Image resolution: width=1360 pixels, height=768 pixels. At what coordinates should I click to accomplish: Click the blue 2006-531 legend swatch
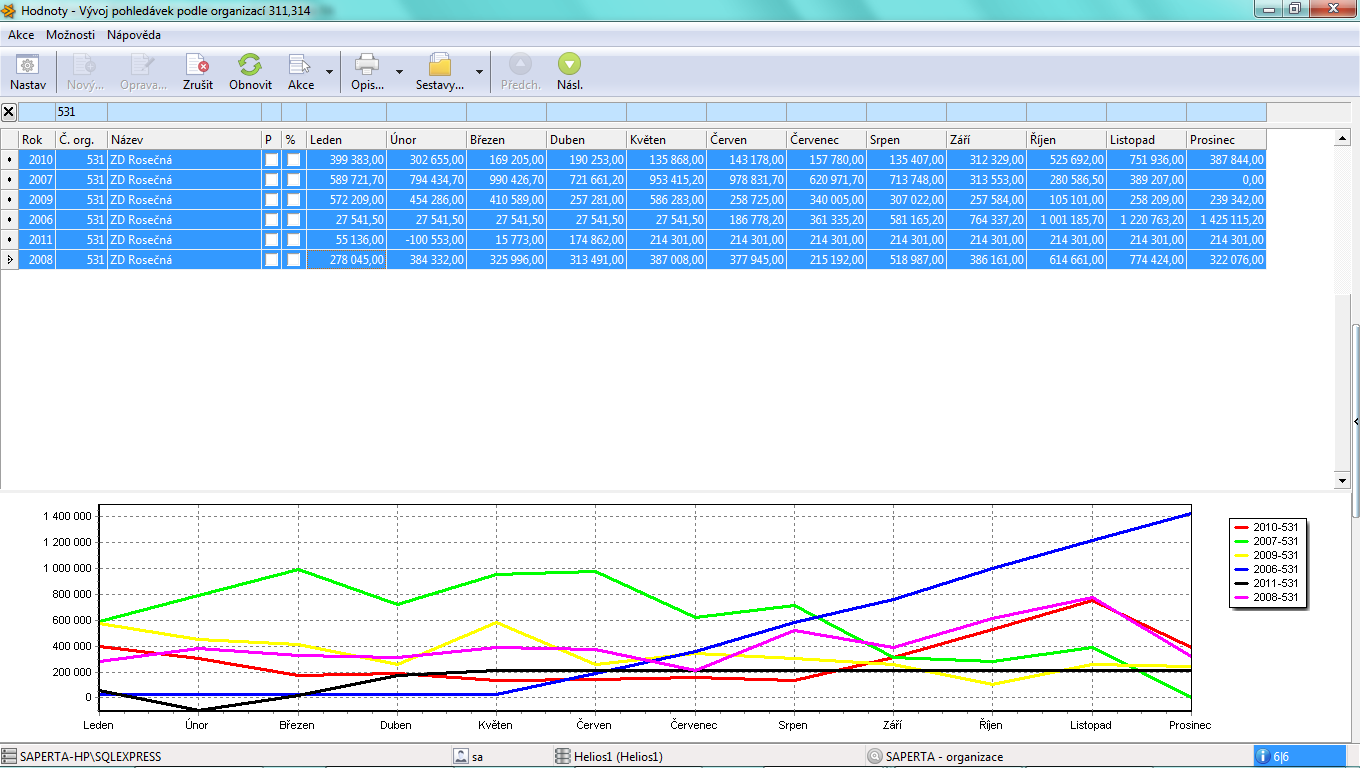click(1242, 569)
